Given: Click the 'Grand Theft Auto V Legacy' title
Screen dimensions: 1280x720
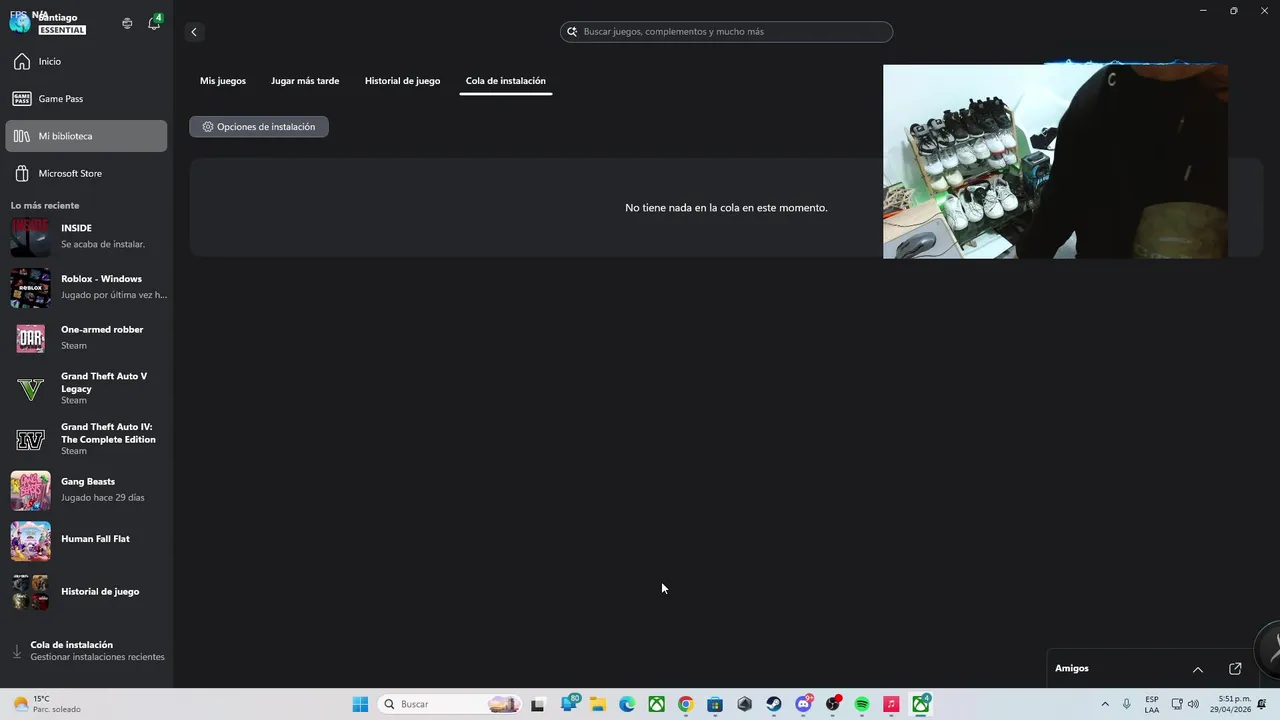Looking at the screenshot, I should click(x=104, y=382).
